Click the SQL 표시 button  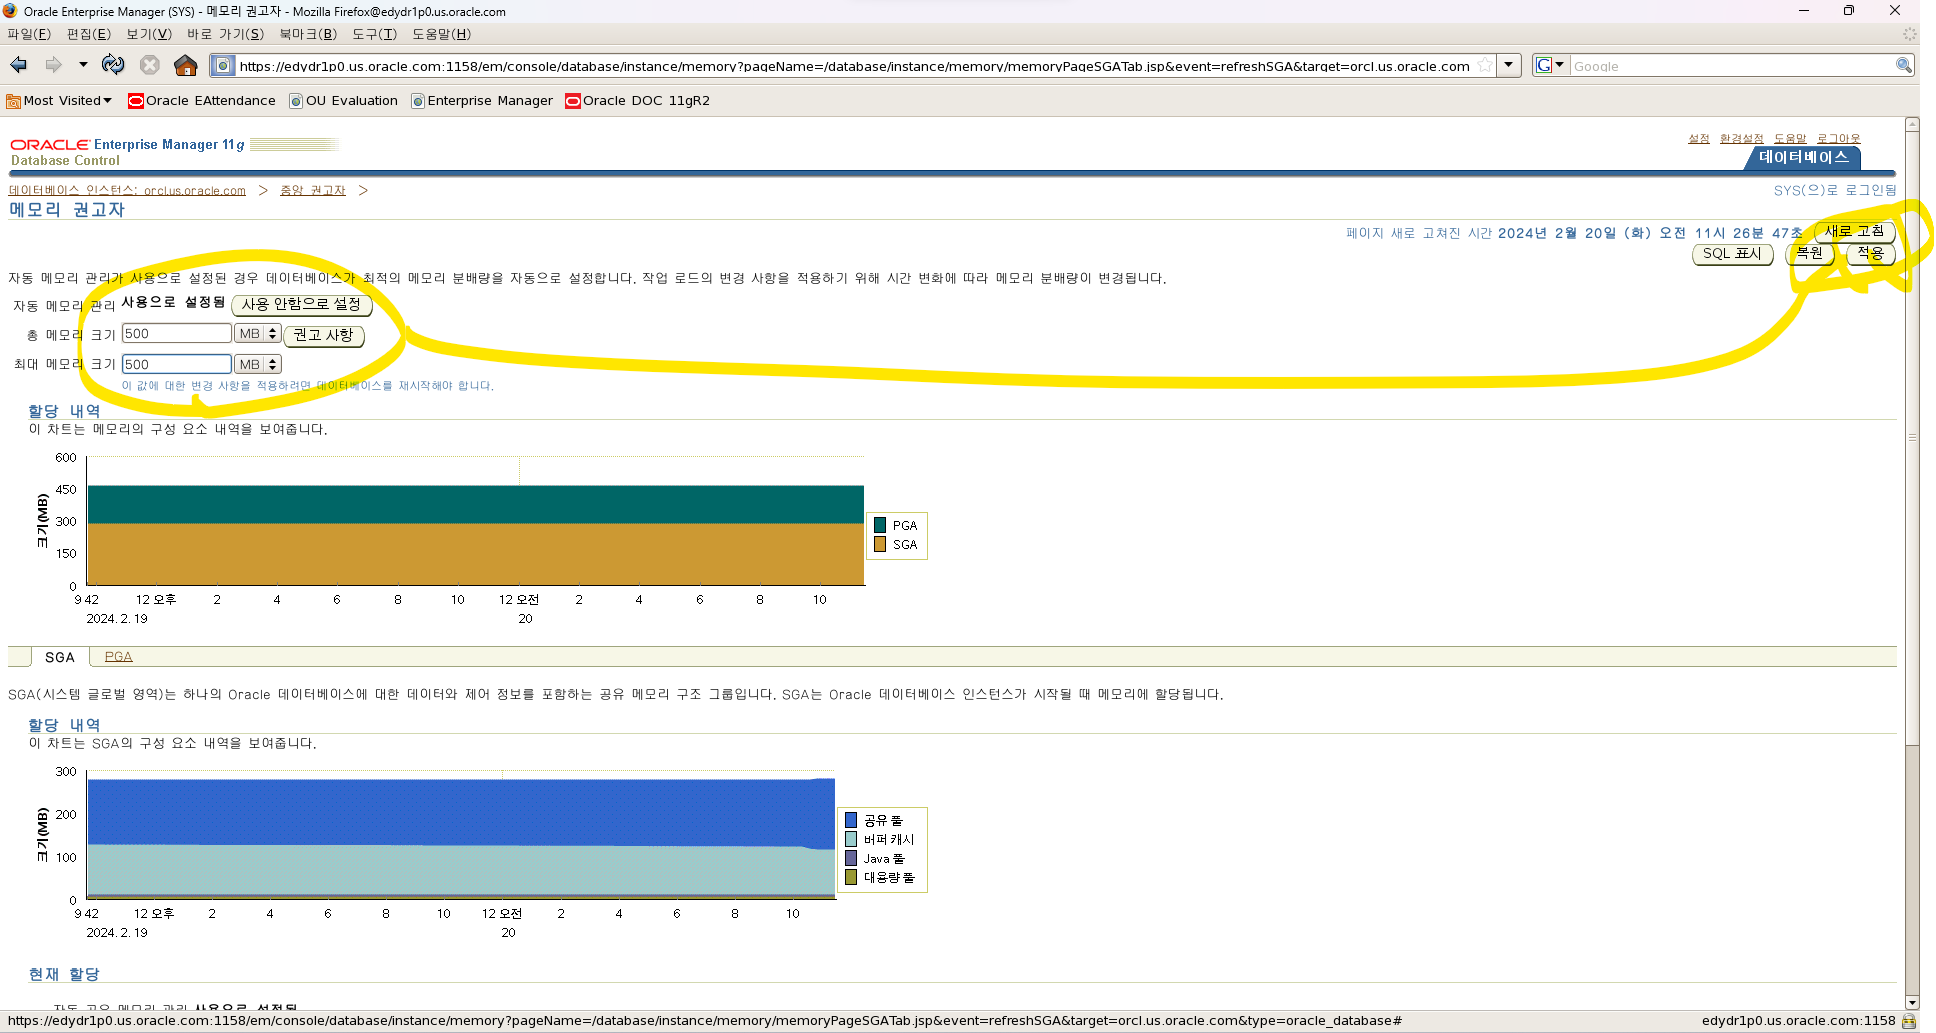[x=1732, y=254]
